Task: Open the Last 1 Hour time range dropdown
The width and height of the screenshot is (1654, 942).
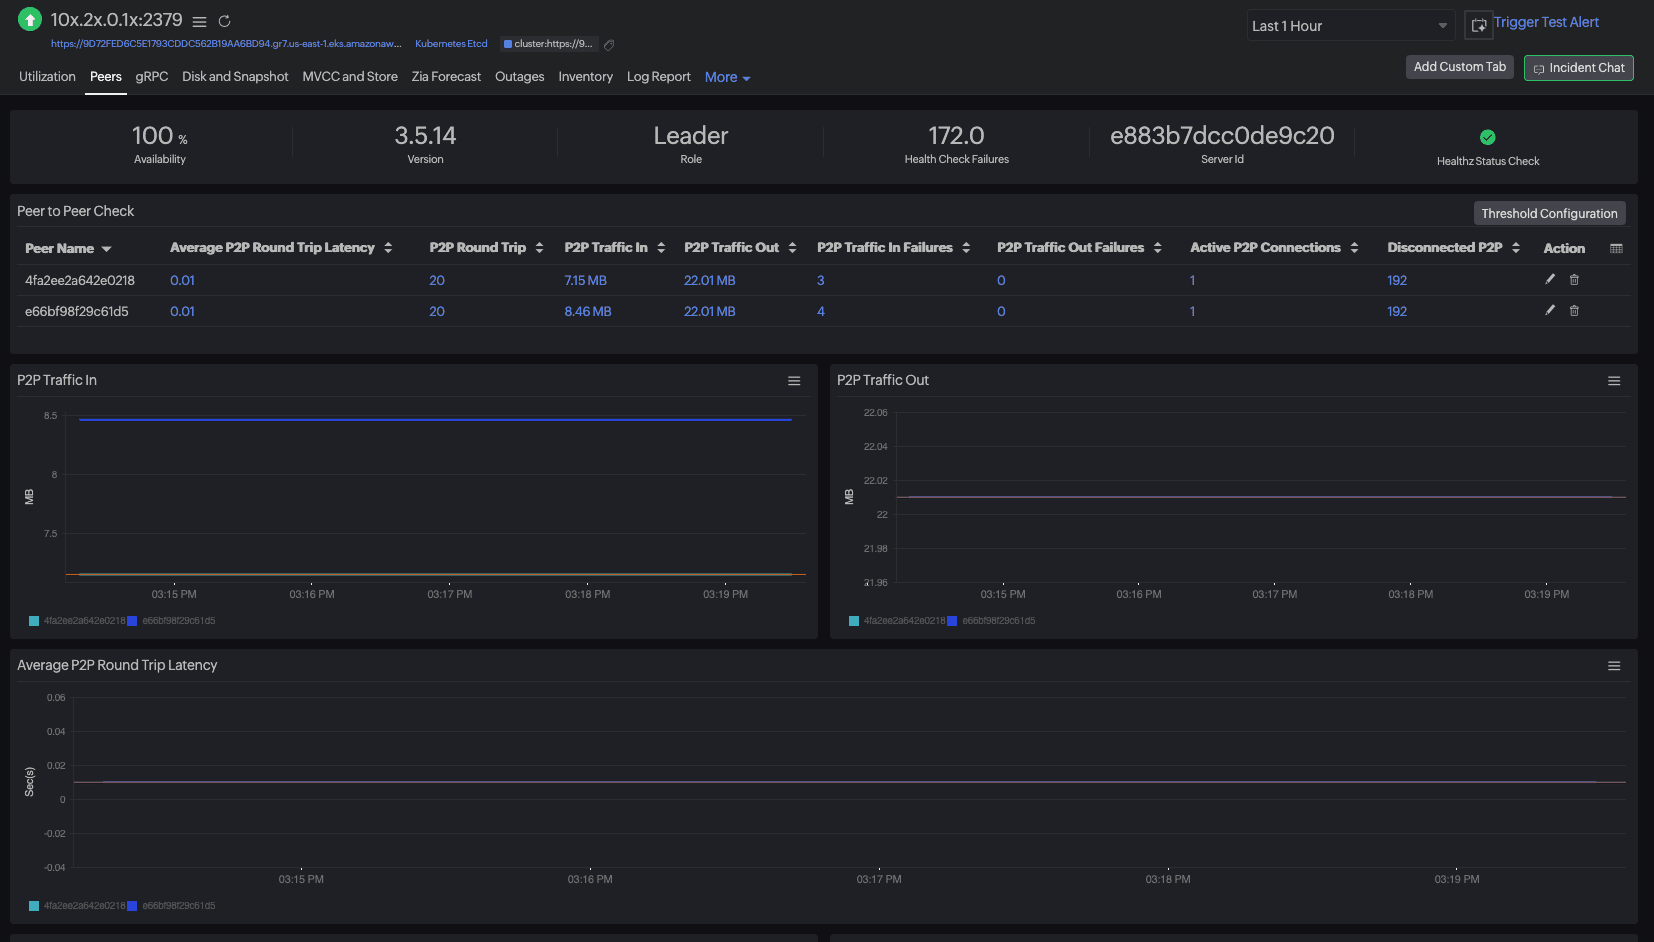Action: (x=1350, y=25)
